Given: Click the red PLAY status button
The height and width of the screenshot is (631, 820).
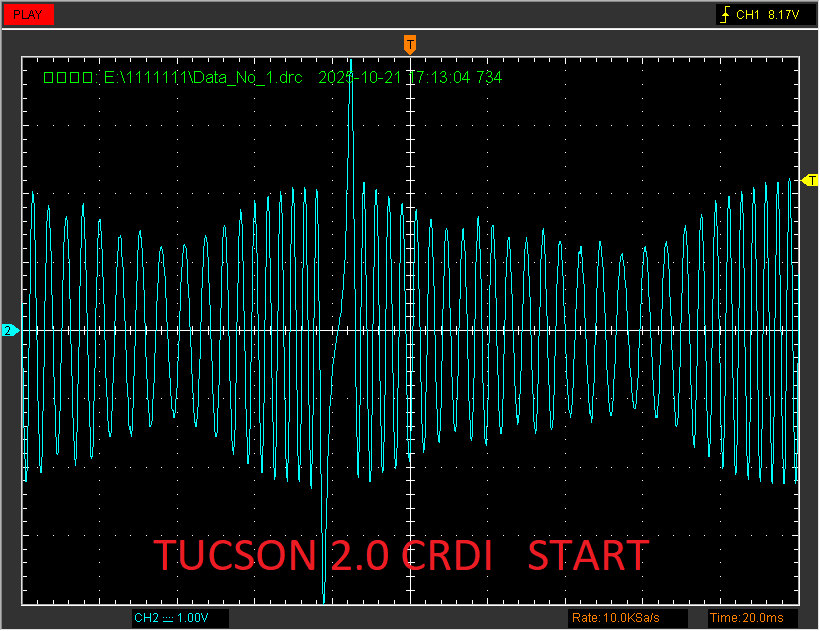Looking at the screenshot, I should [x=28, y=15].
